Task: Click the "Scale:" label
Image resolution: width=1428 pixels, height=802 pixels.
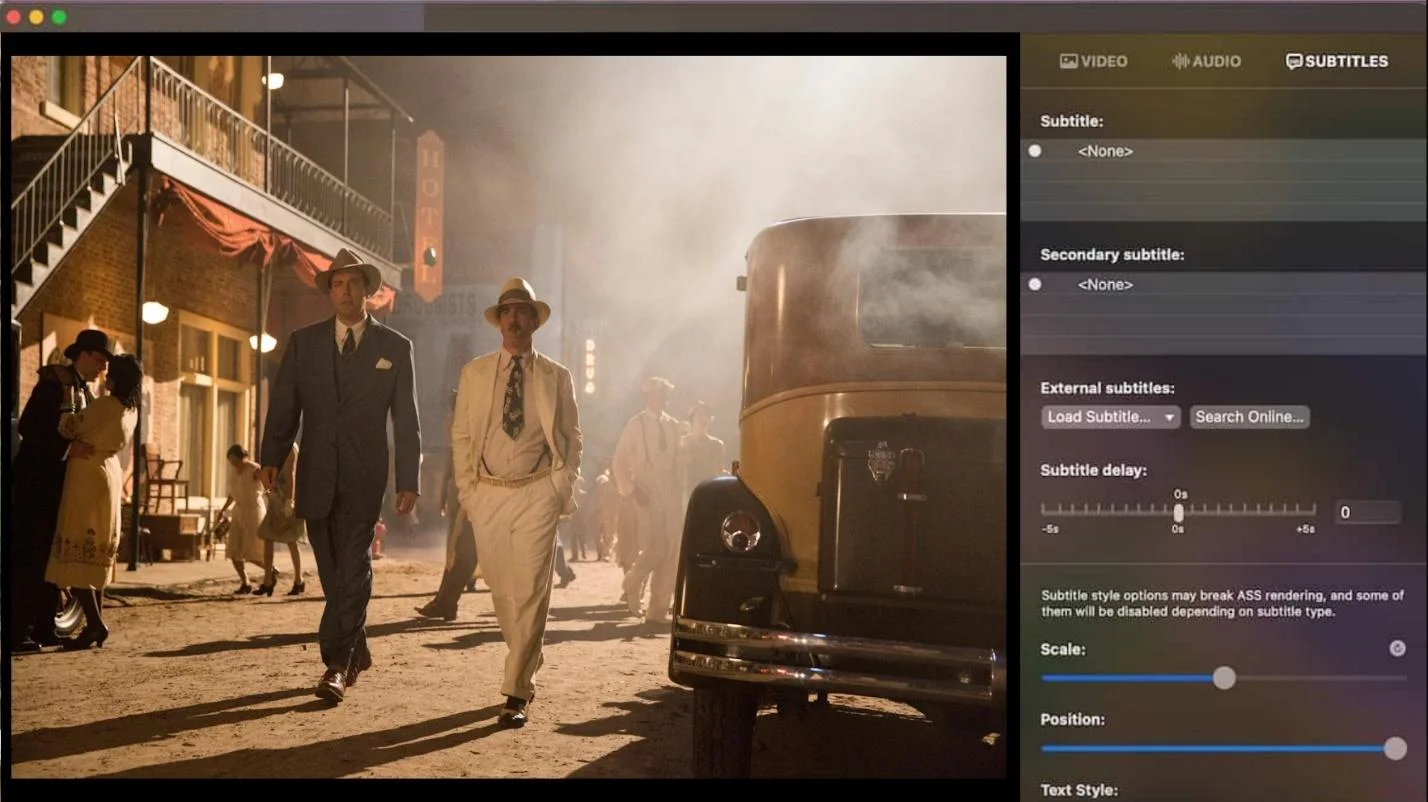Action: tap(1063, 649)
